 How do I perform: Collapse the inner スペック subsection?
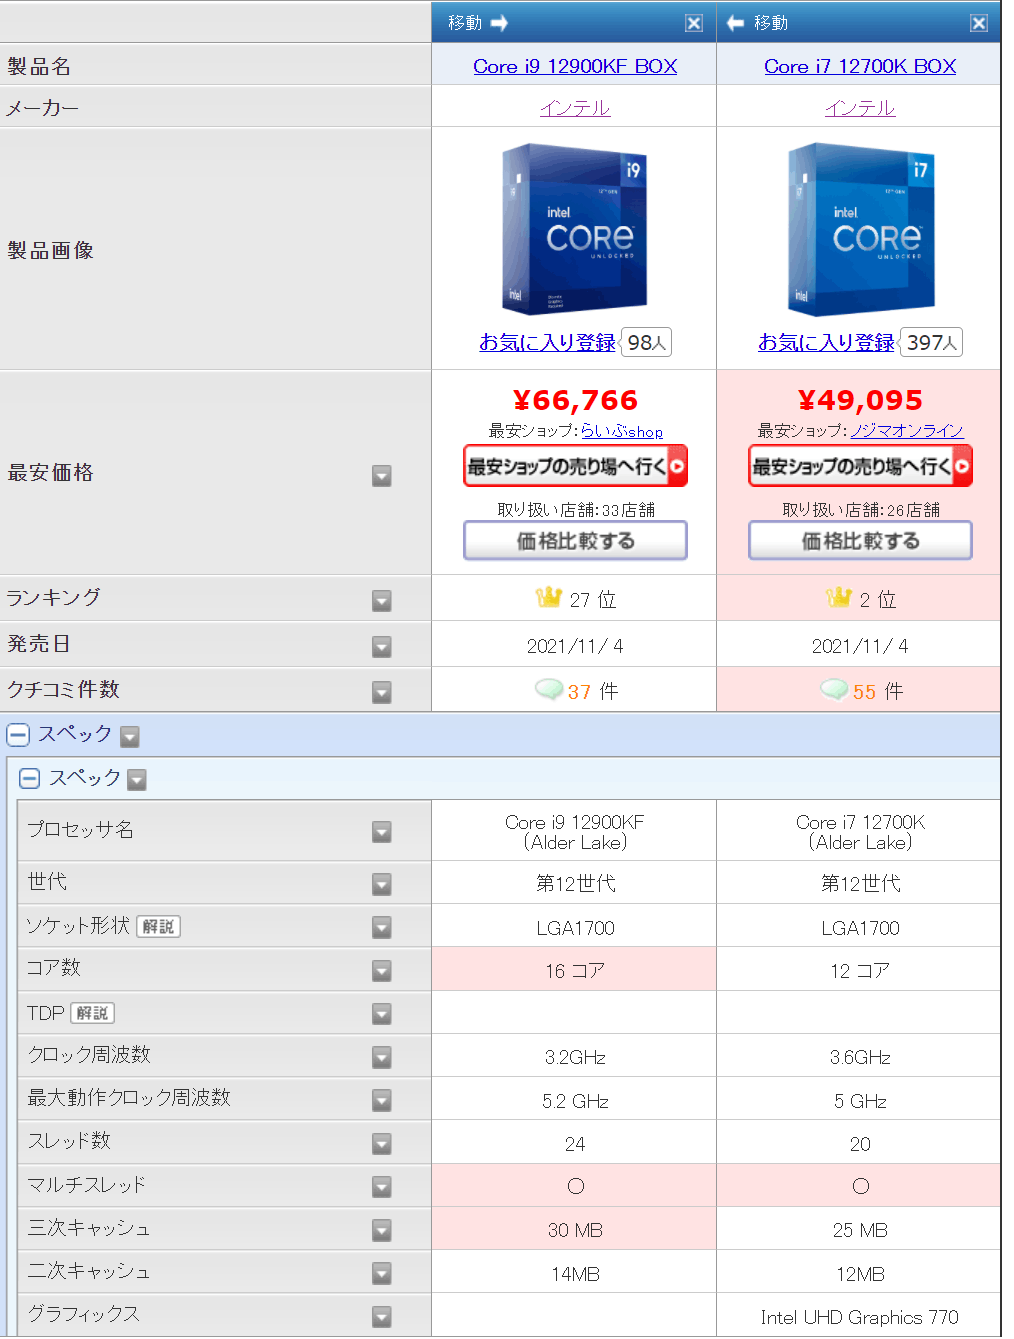click(x=29, y=778)
